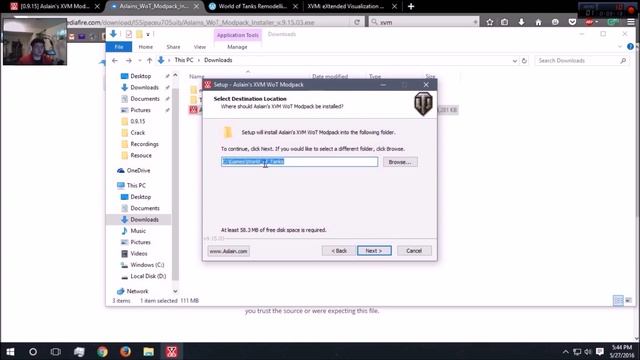Select Downloads in Quick access

click(x=144, y=87)
